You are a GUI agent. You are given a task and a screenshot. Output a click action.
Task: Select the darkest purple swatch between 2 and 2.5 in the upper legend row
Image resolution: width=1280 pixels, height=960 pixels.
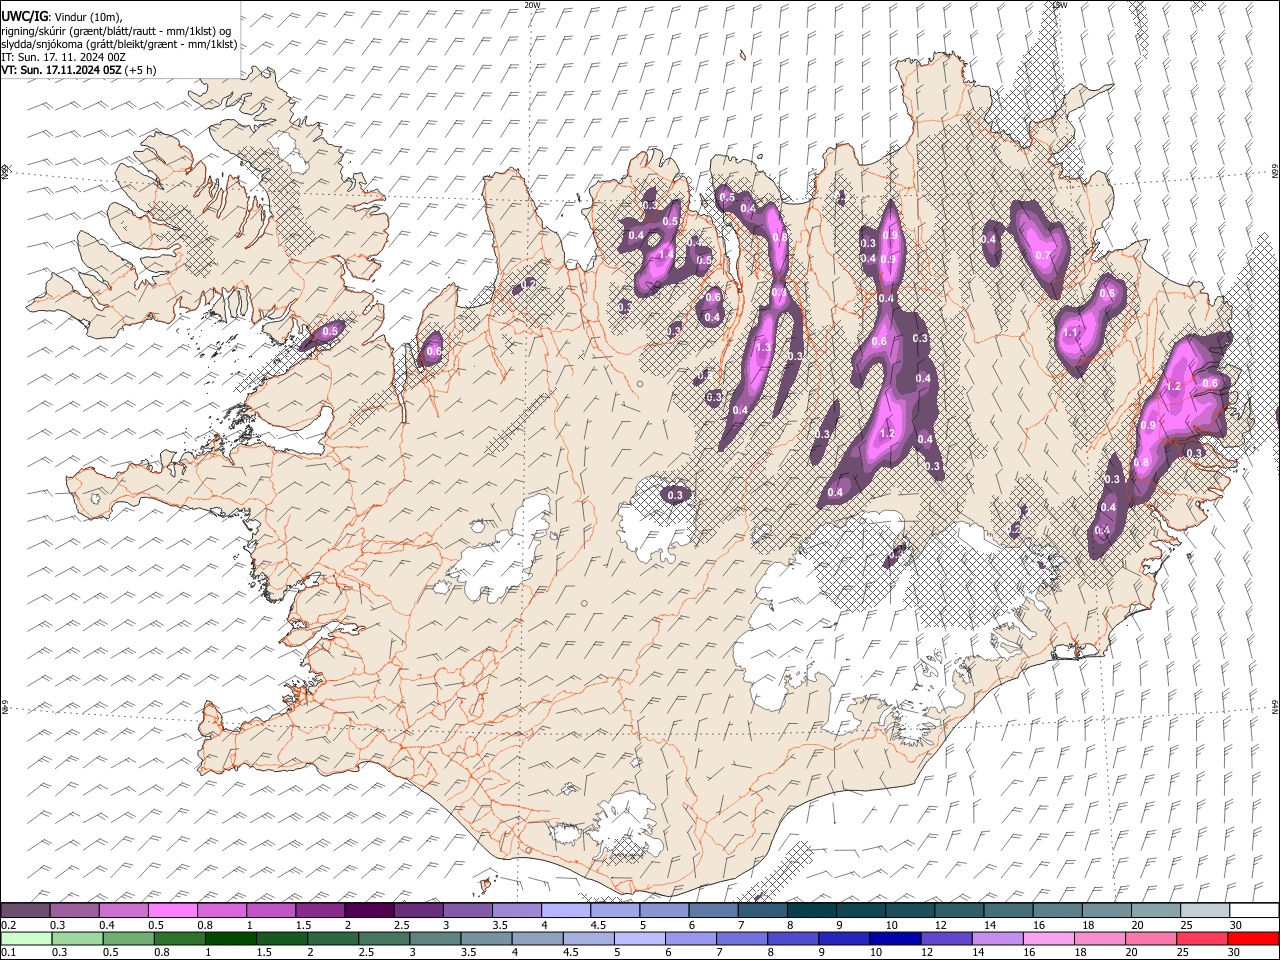(x=369, y=910)
